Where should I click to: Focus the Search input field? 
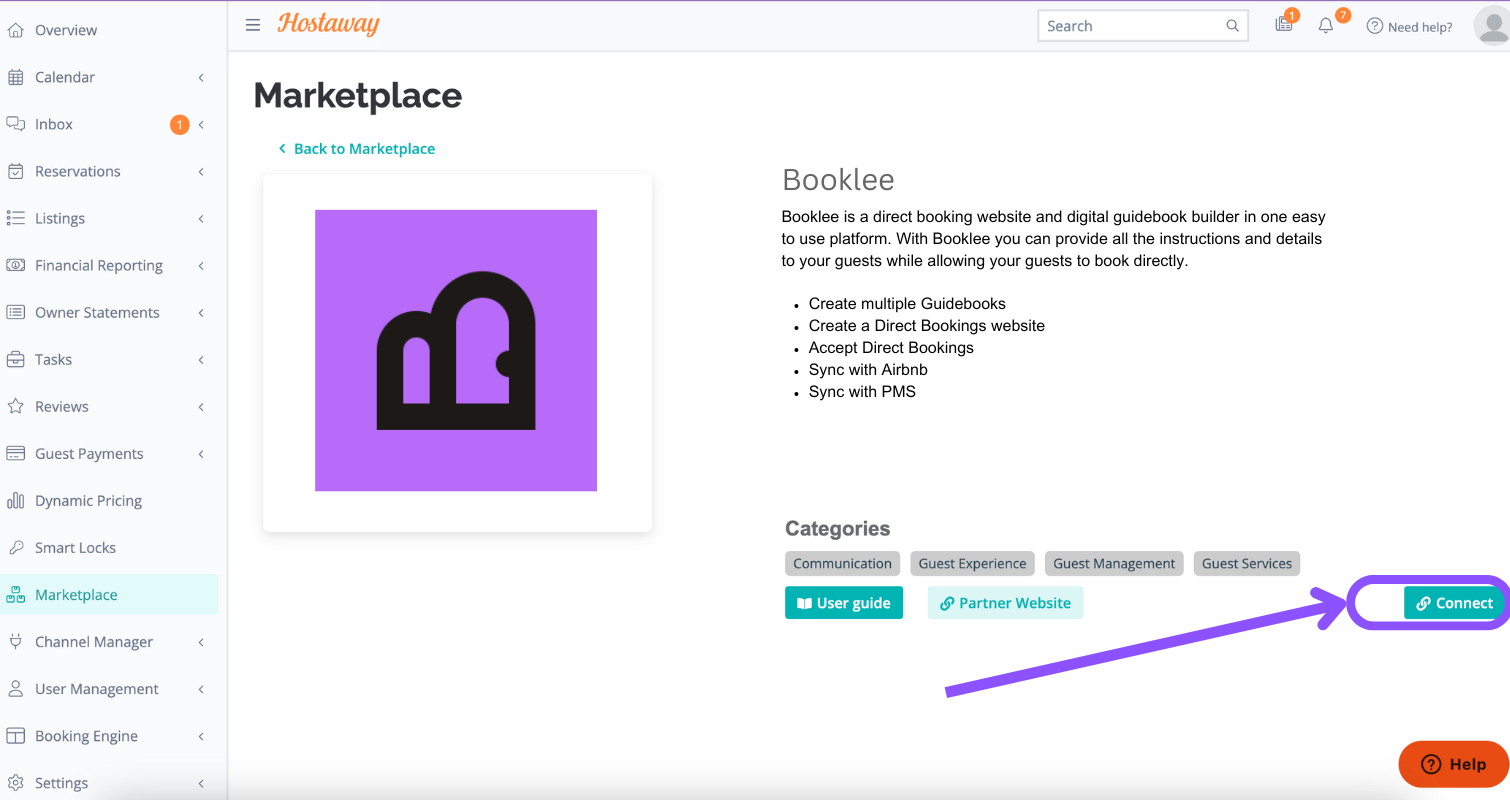(1143, 26)
